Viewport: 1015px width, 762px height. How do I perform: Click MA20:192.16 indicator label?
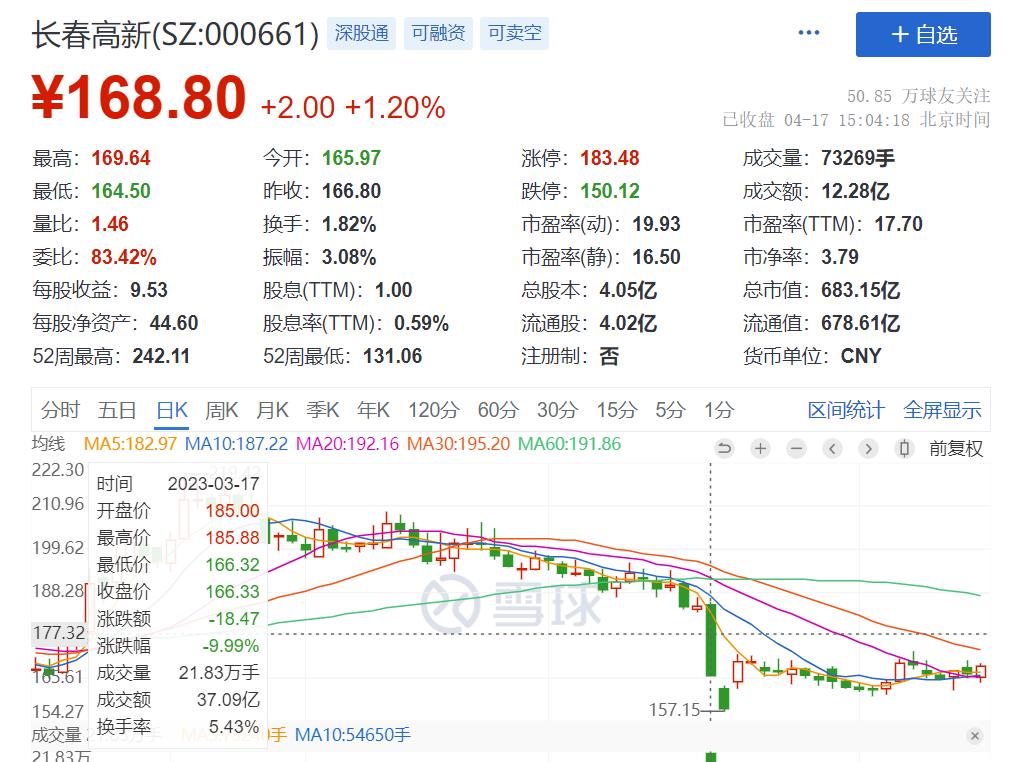(348, 444)
